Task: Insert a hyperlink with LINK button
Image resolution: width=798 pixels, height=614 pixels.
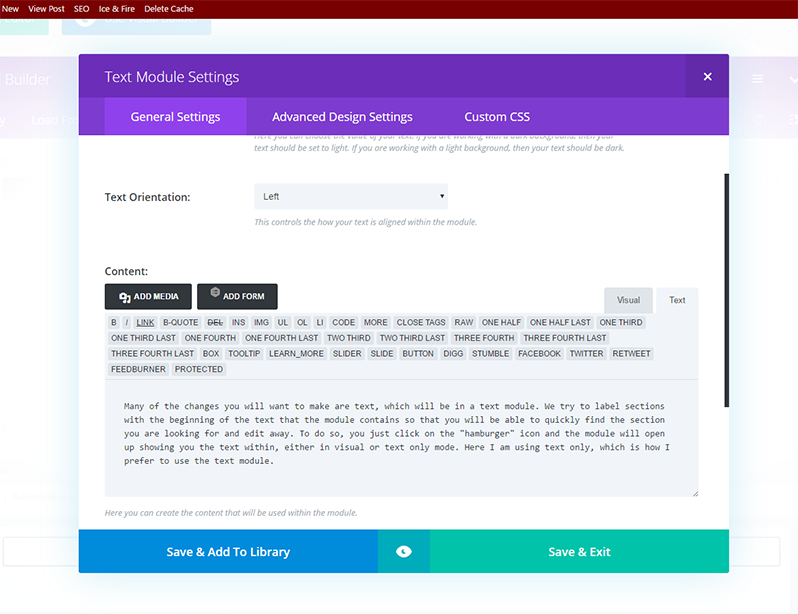Action: point(145,322)
